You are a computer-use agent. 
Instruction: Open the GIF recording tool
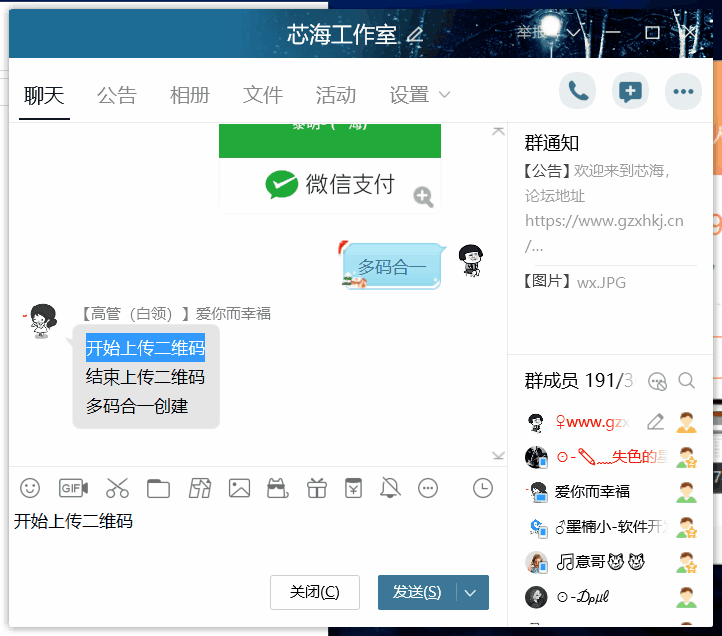coord(73,488)
